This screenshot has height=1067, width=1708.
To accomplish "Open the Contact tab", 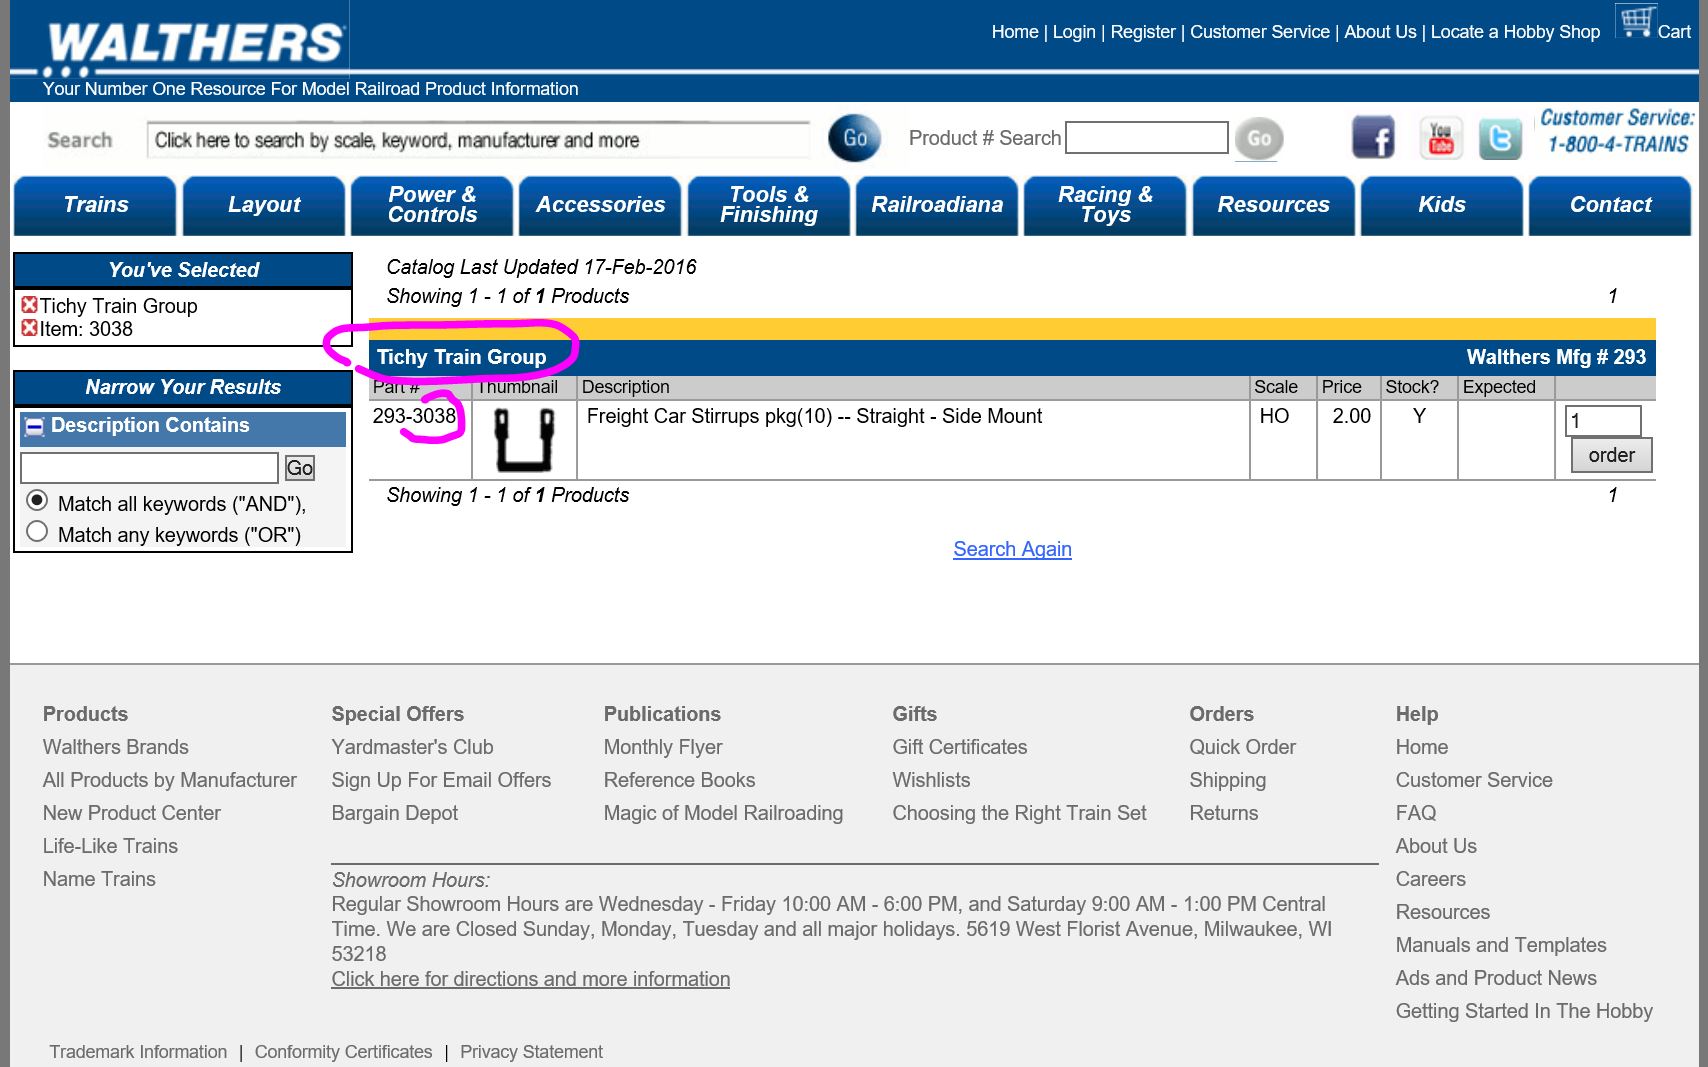I will [x=1610, y=205].
